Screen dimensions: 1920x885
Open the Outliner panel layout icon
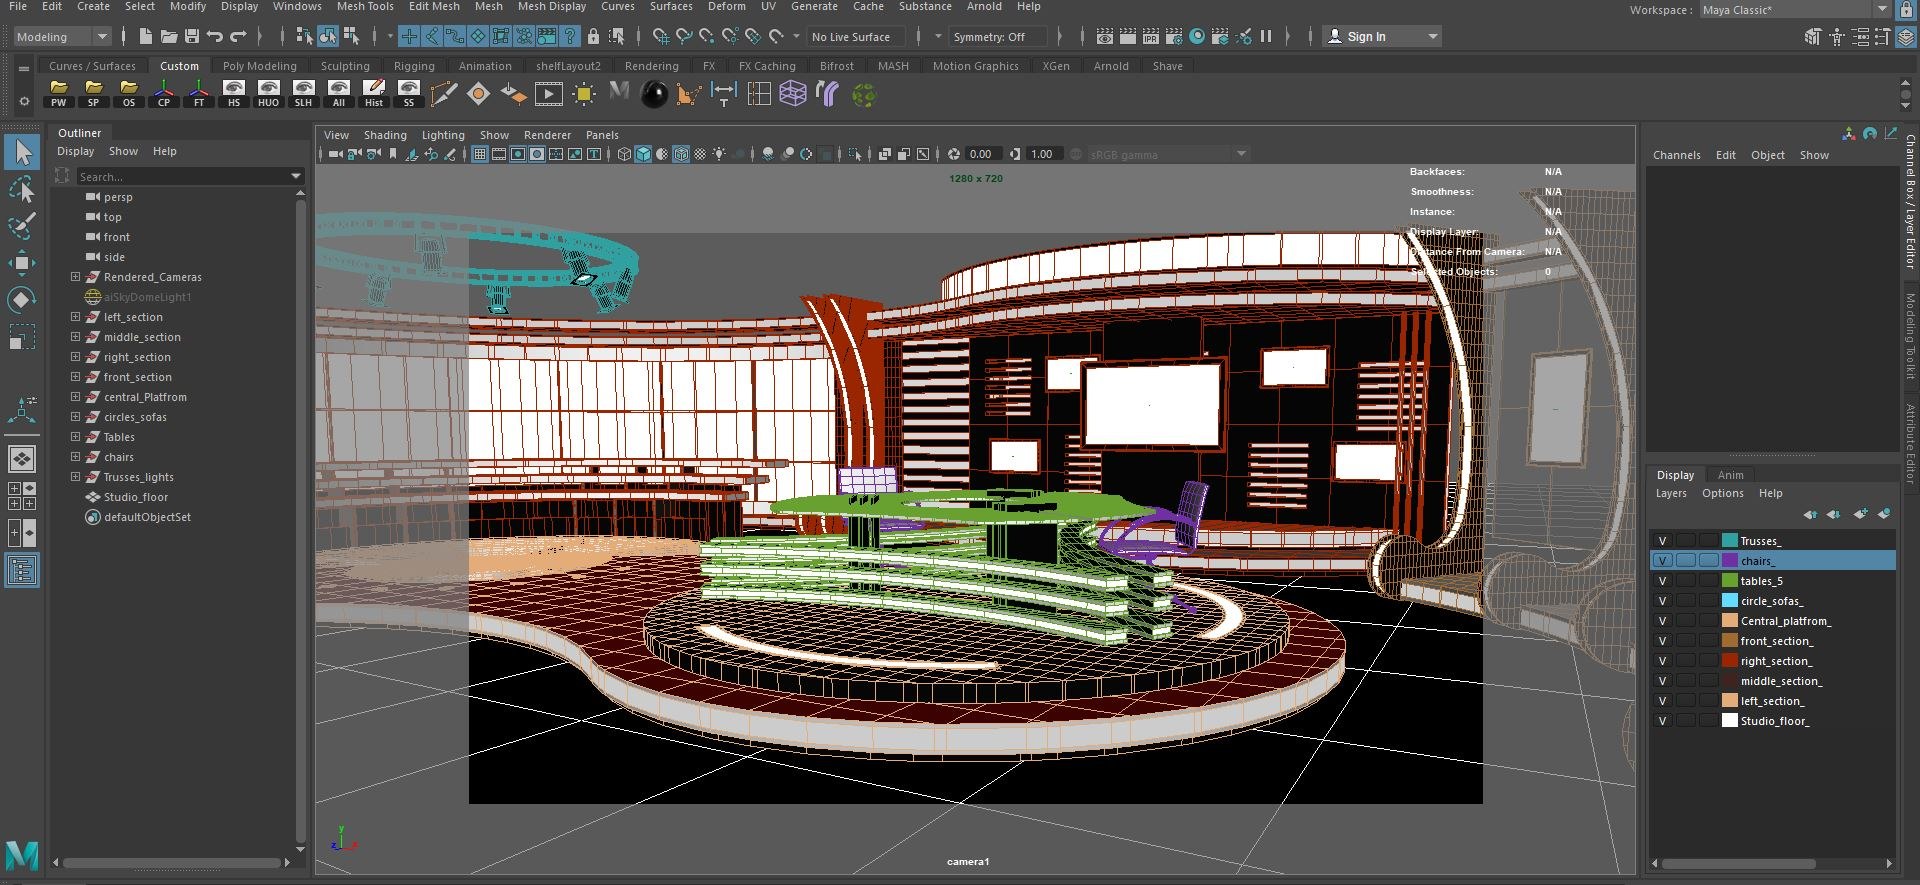point(22,571)
